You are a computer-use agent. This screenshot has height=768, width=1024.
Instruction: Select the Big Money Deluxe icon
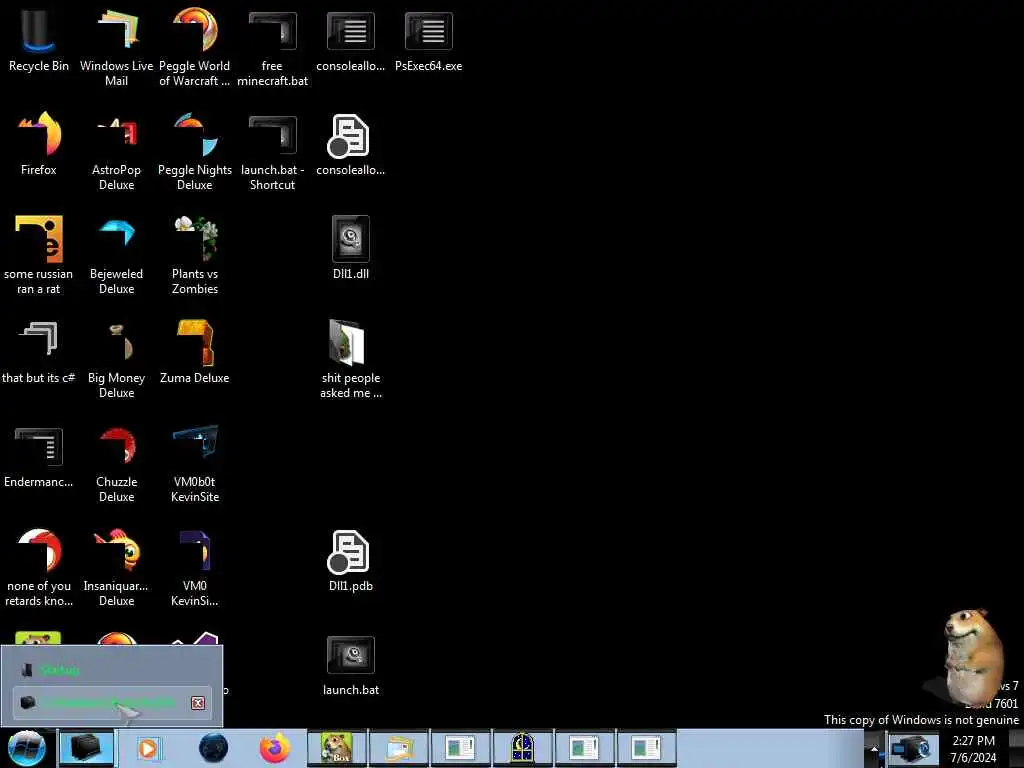coord(116,359)
